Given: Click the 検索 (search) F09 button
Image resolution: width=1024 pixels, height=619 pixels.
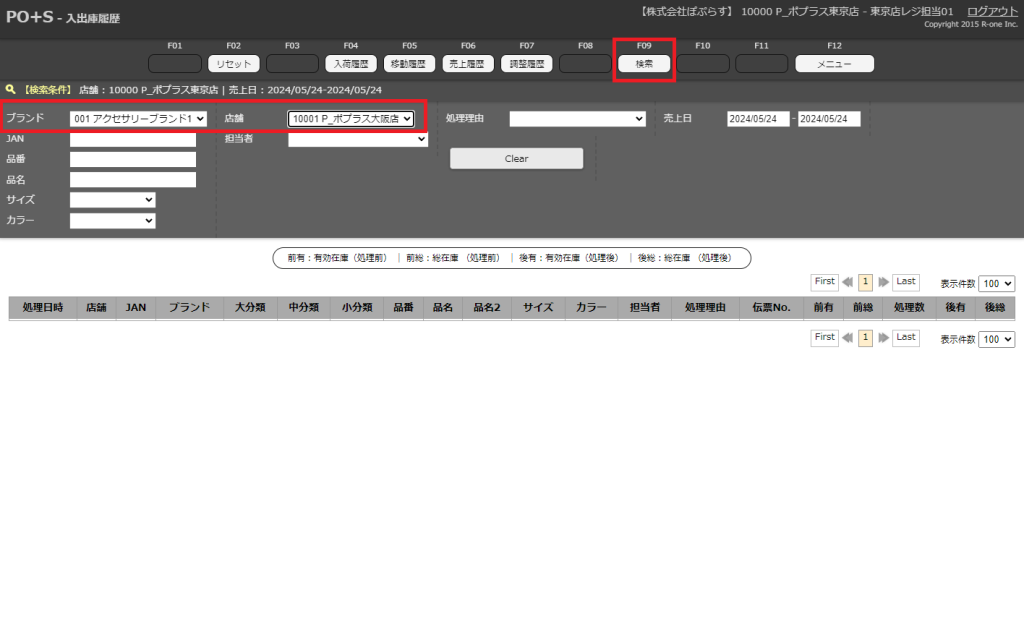Looking at the screenshot, I should point(644,64).
